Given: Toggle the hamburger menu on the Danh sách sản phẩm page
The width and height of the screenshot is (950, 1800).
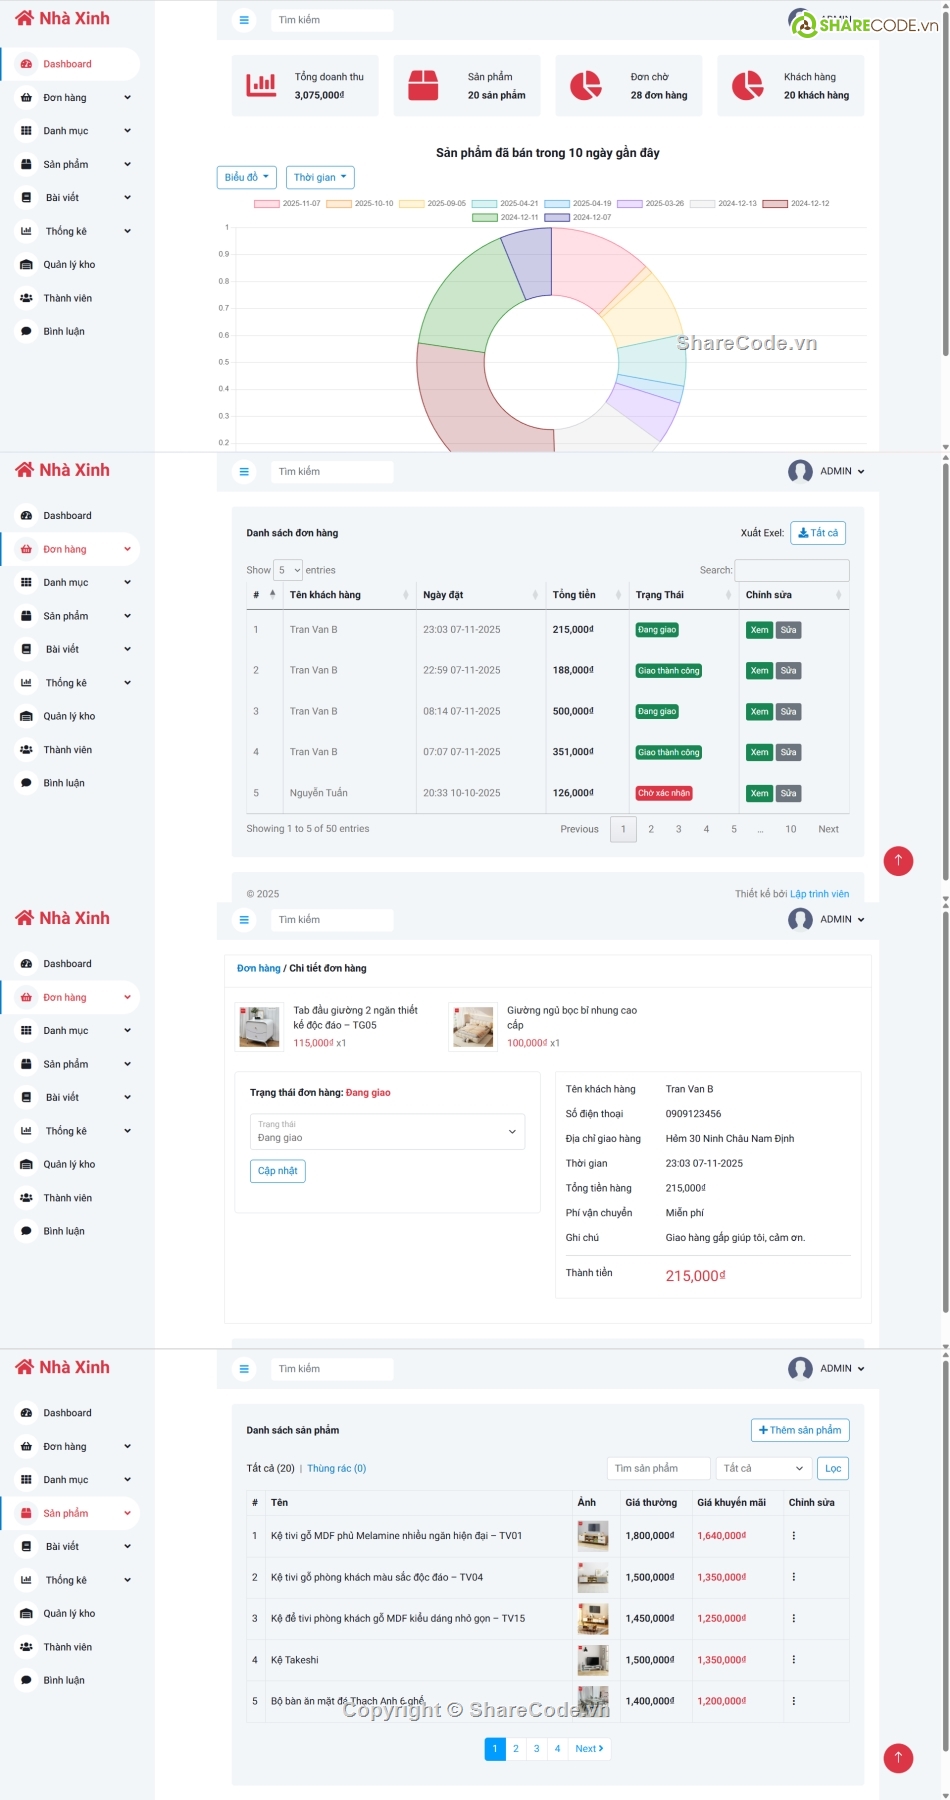Looking at the screenshot, I should click(x=244, y=1369).
